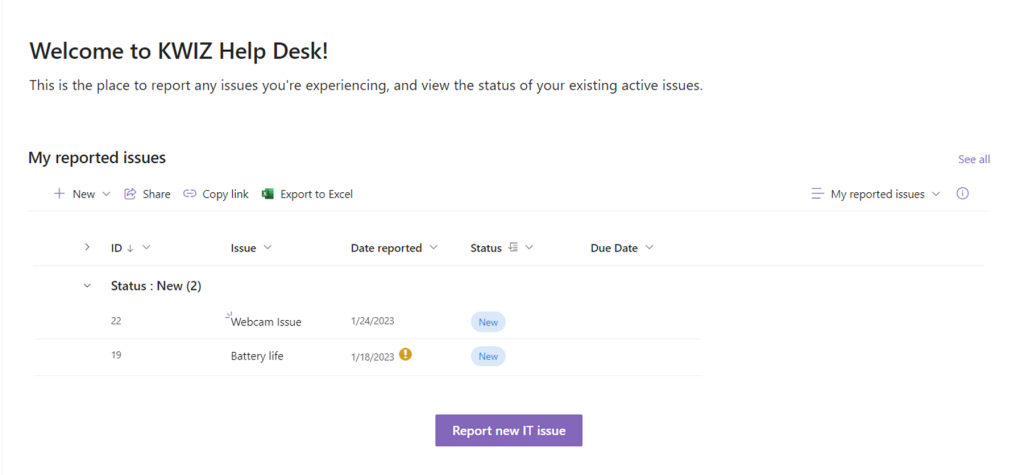The width and height of the screenshot is (1024, 475).
Task: Open the info details pane icon
Action: [962, 193]
